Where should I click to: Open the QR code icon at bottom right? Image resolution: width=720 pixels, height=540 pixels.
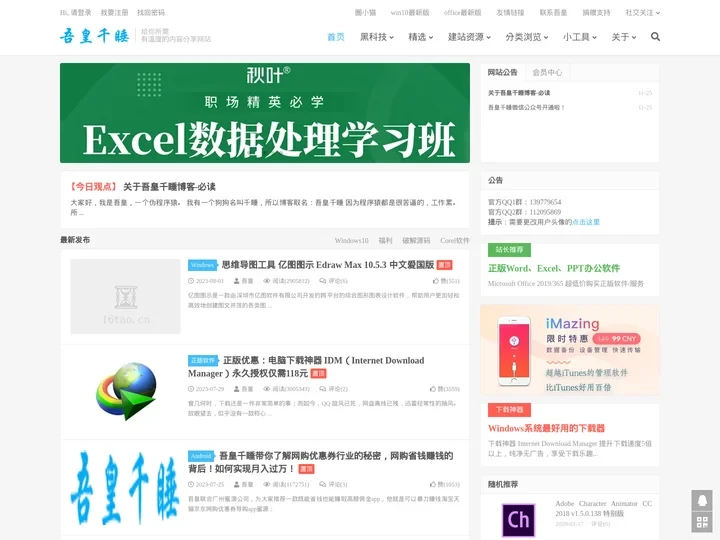click(702, 522)
